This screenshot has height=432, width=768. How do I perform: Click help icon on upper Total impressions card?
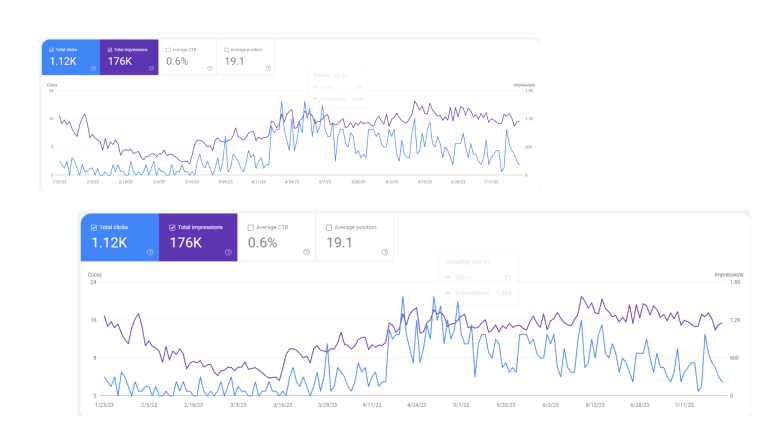[151, 68]
